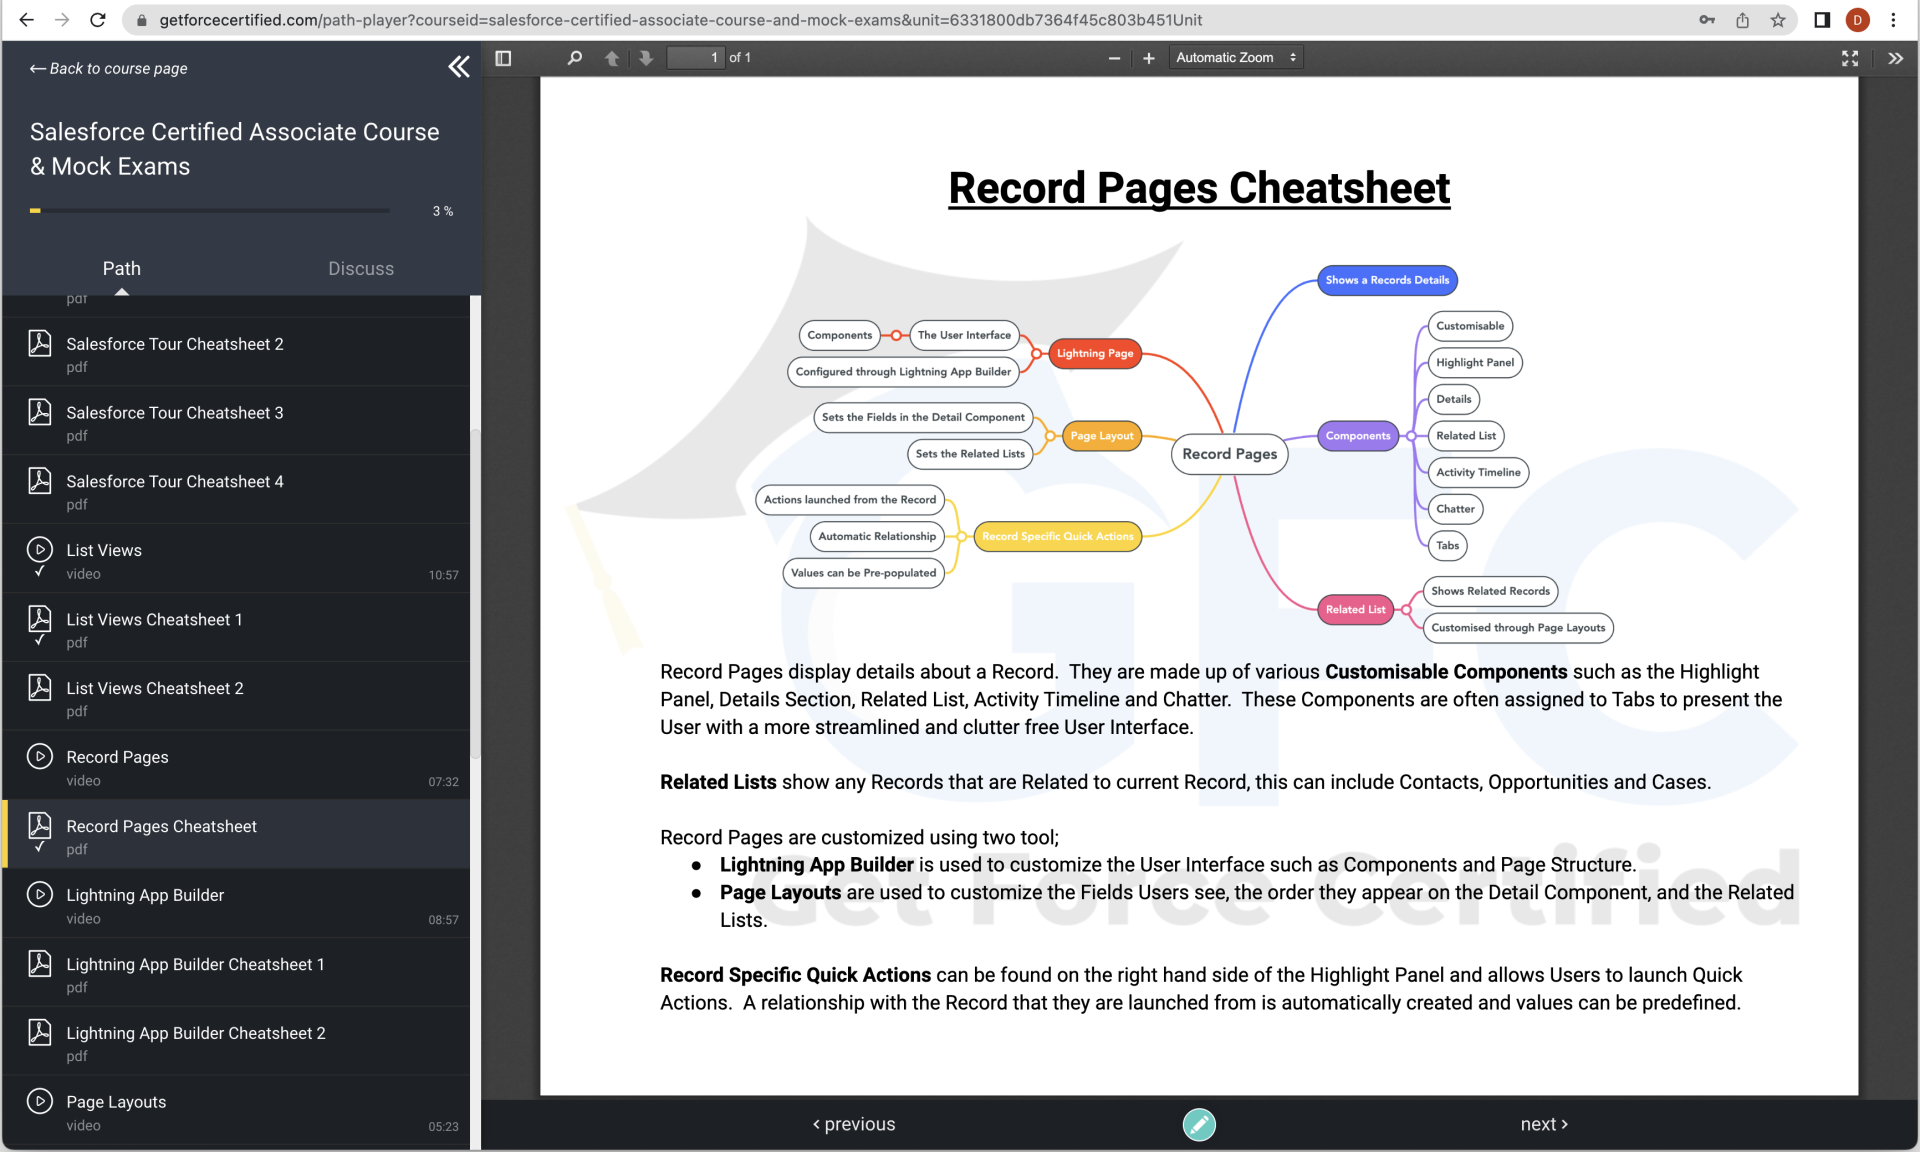This screenshot has width=1920, height=1152.
Task: Click the previous navigation button
Action: (852, 1125)
